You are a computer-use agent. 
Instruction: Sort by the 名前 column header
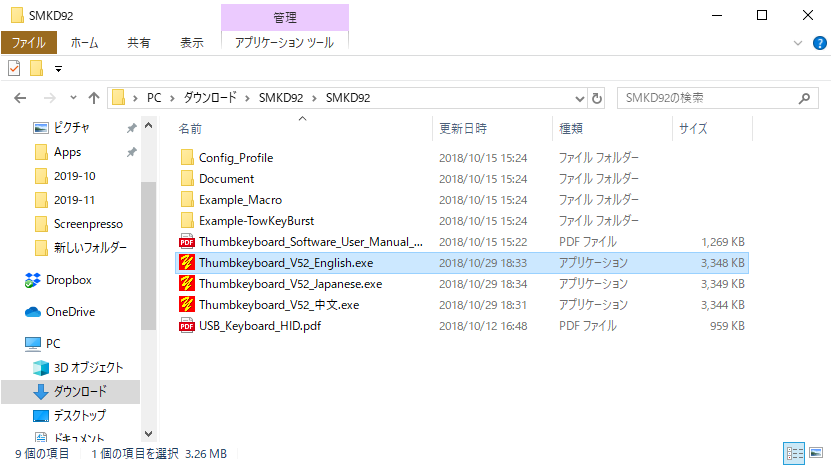[190, 128]
